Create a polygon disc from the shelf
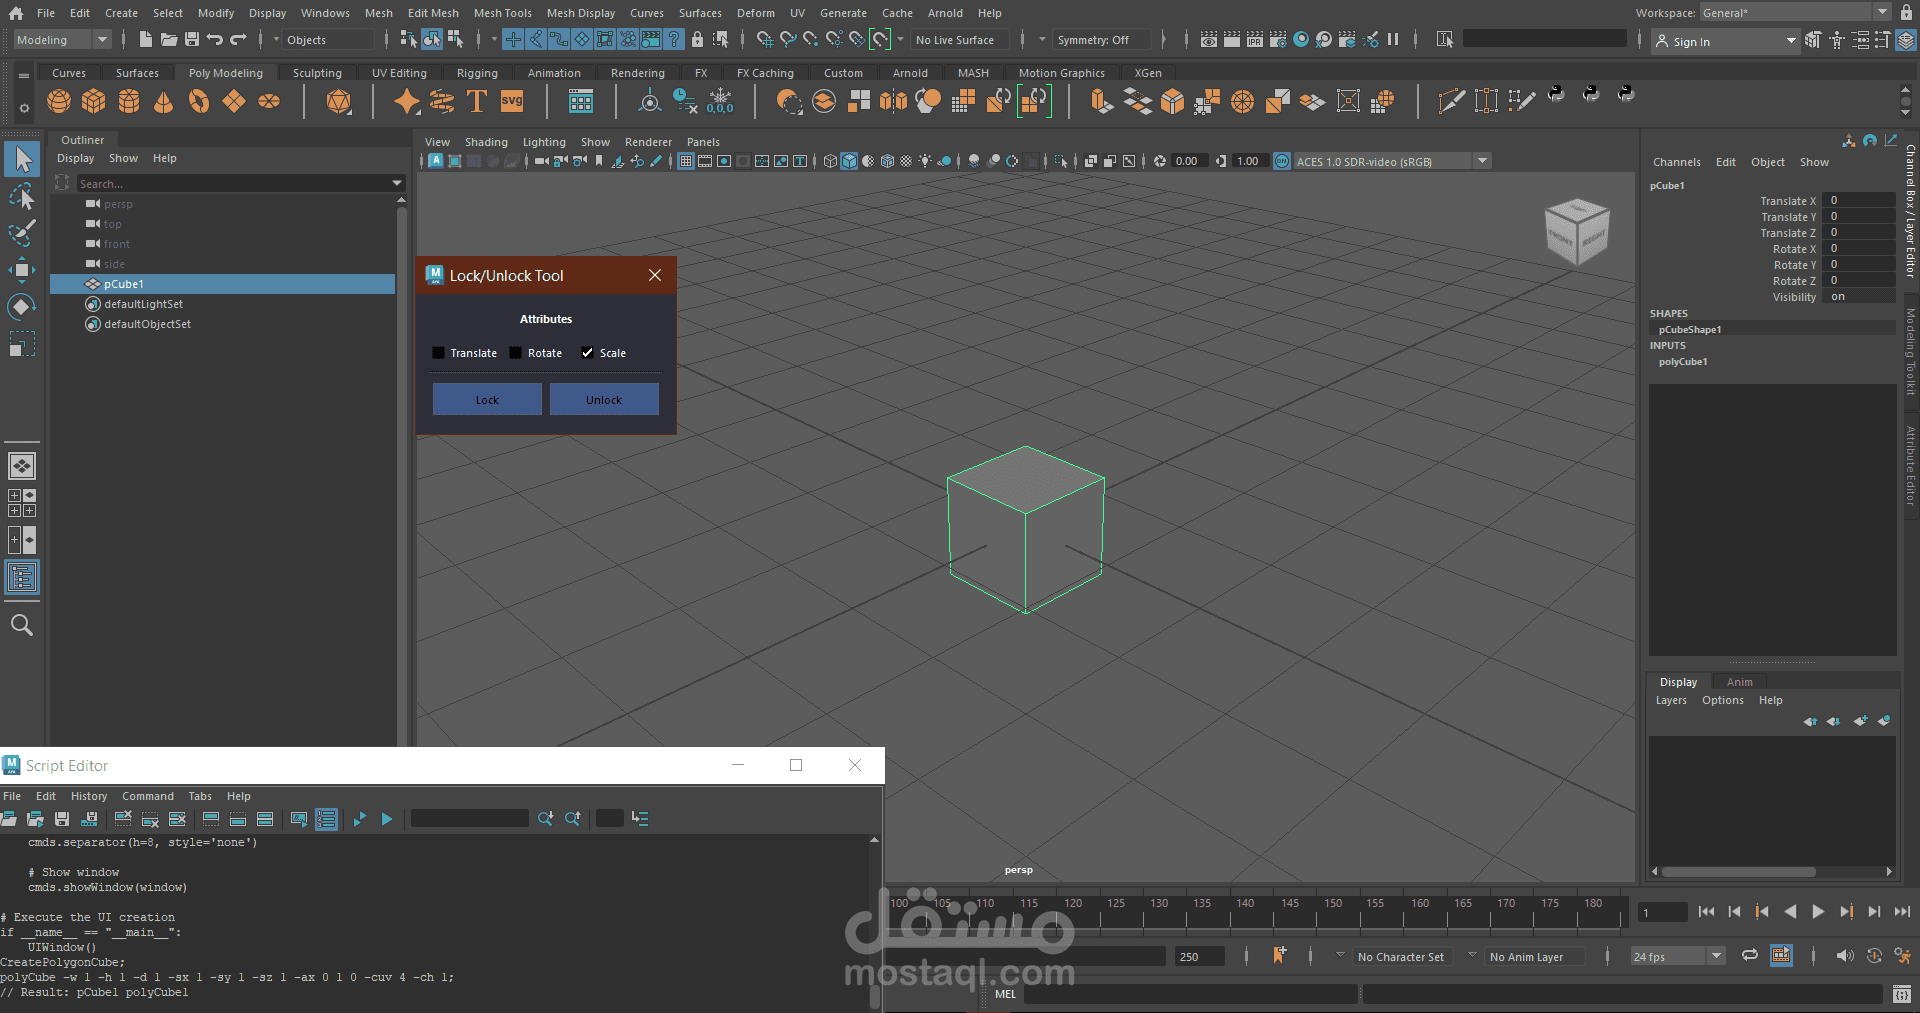The image size is (1920, 1013). (269, 102)
